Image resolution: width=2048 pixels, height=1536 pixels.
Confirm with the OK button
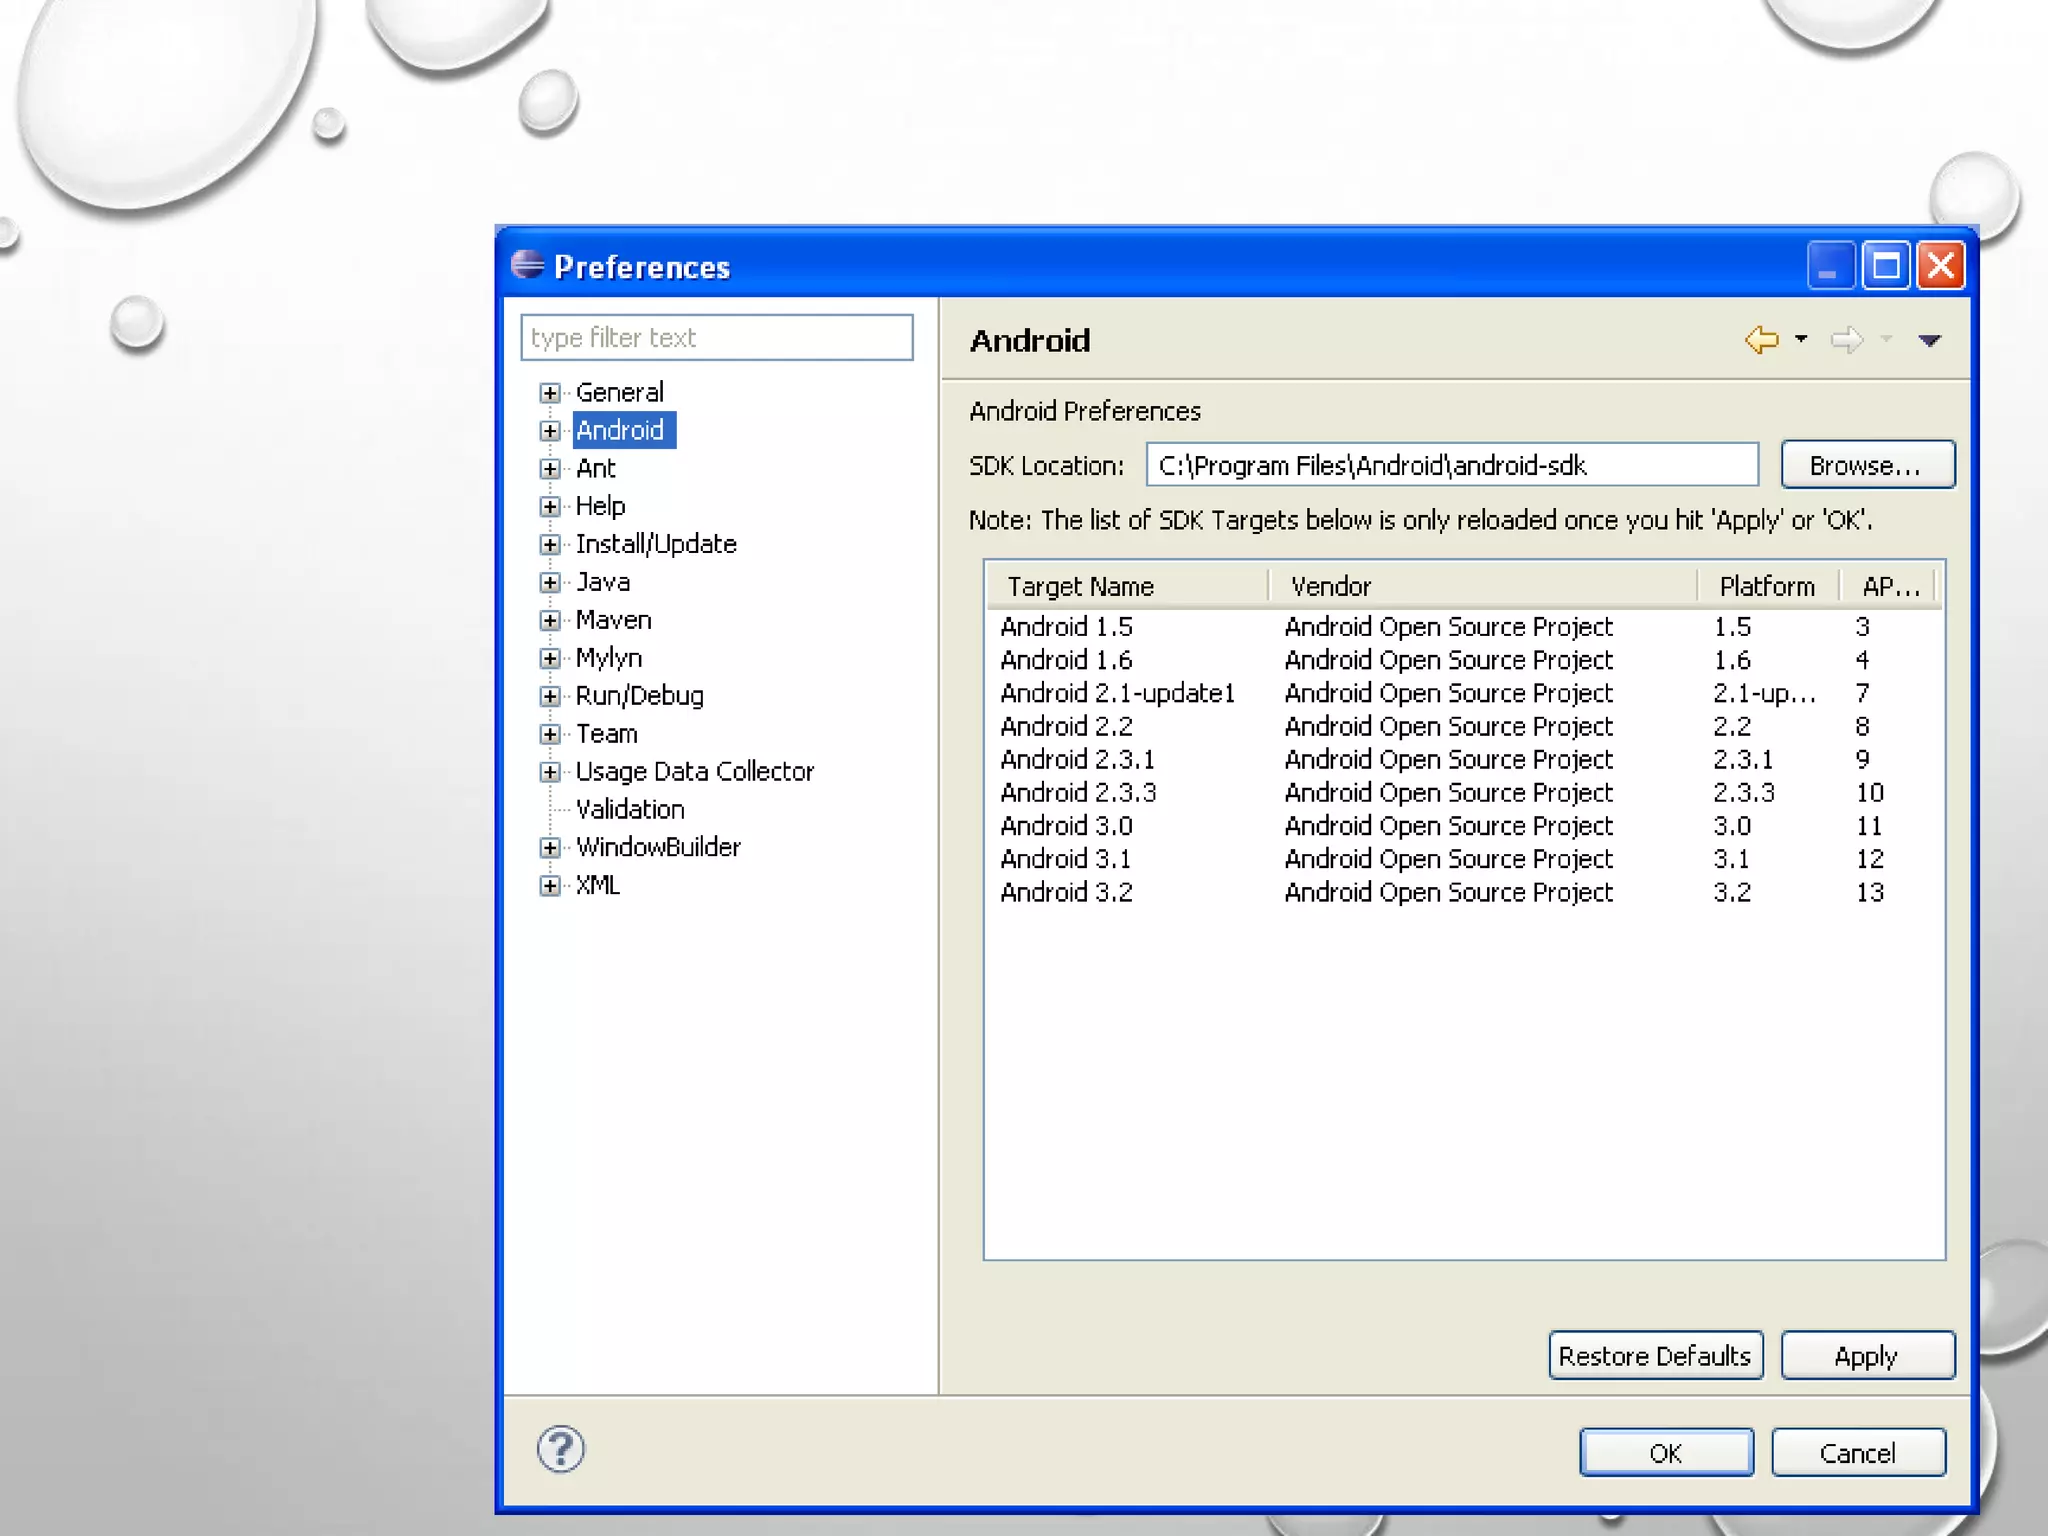coord(1666,1453)
